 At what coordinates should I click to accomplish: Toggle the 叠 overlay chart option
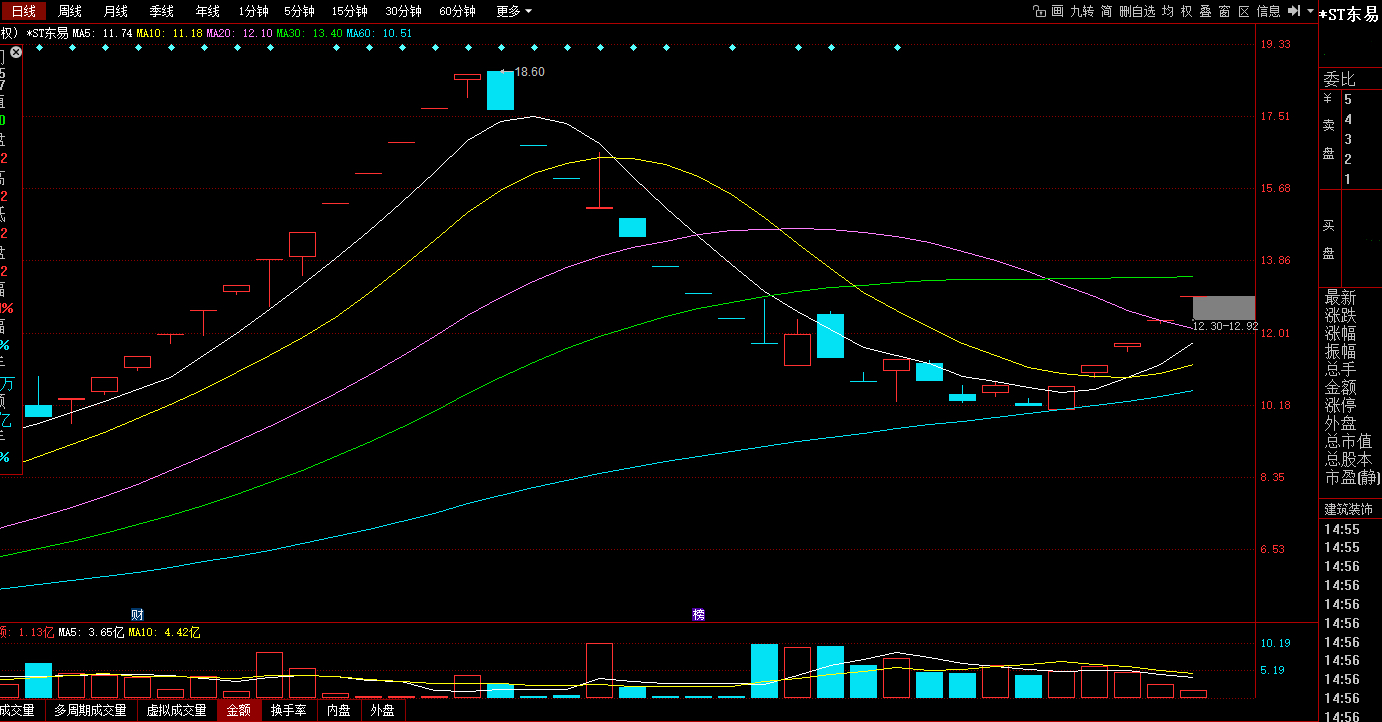tap(1206, 11)
